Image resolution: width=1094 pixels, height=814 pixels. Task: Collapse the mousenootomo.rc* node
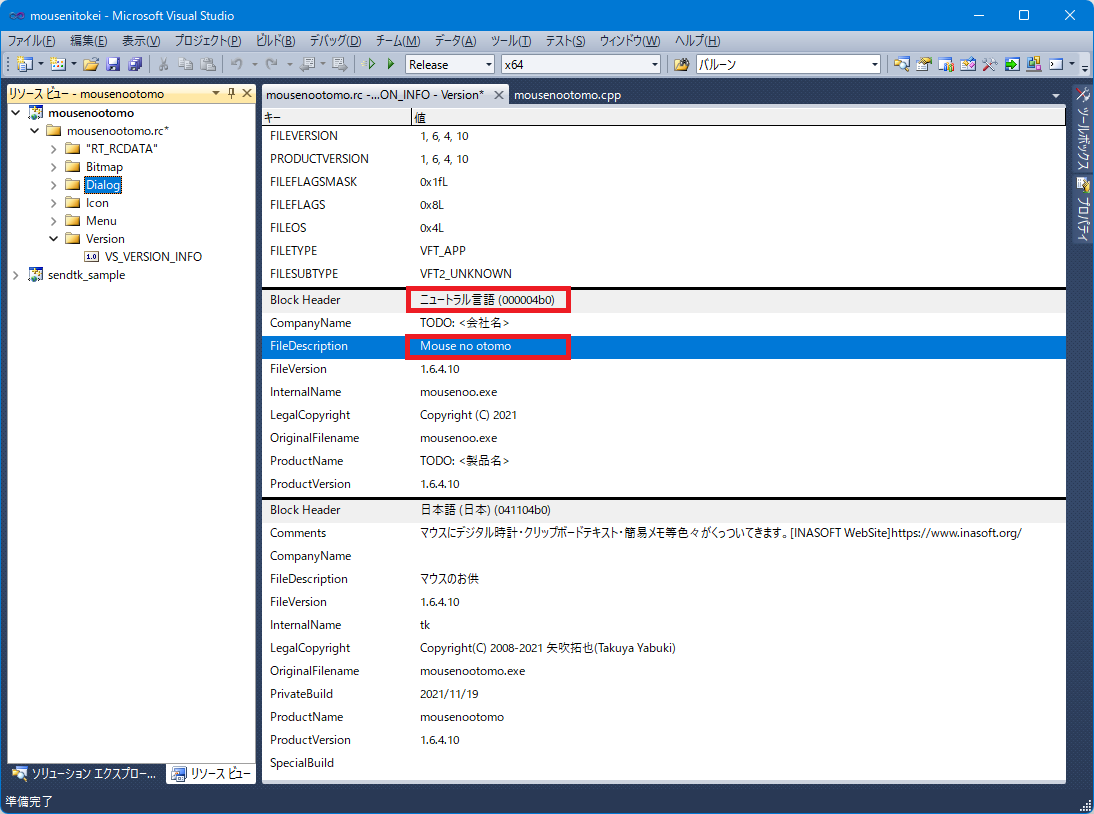[34, 130]
